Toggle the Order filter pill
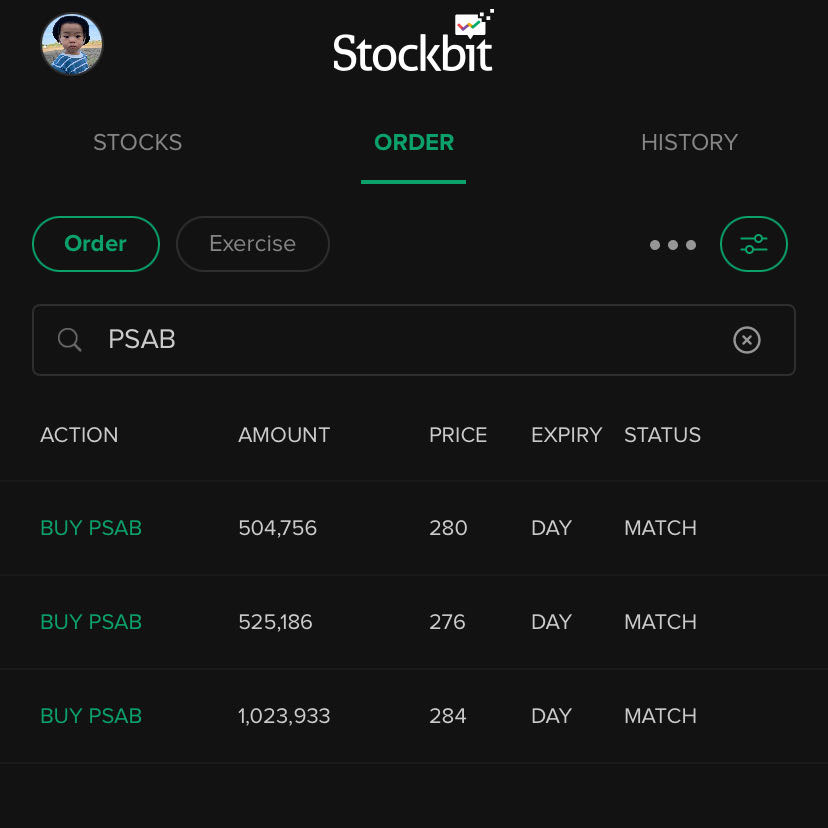The width and height of the screenshot is (828, 828). point(96,244)
